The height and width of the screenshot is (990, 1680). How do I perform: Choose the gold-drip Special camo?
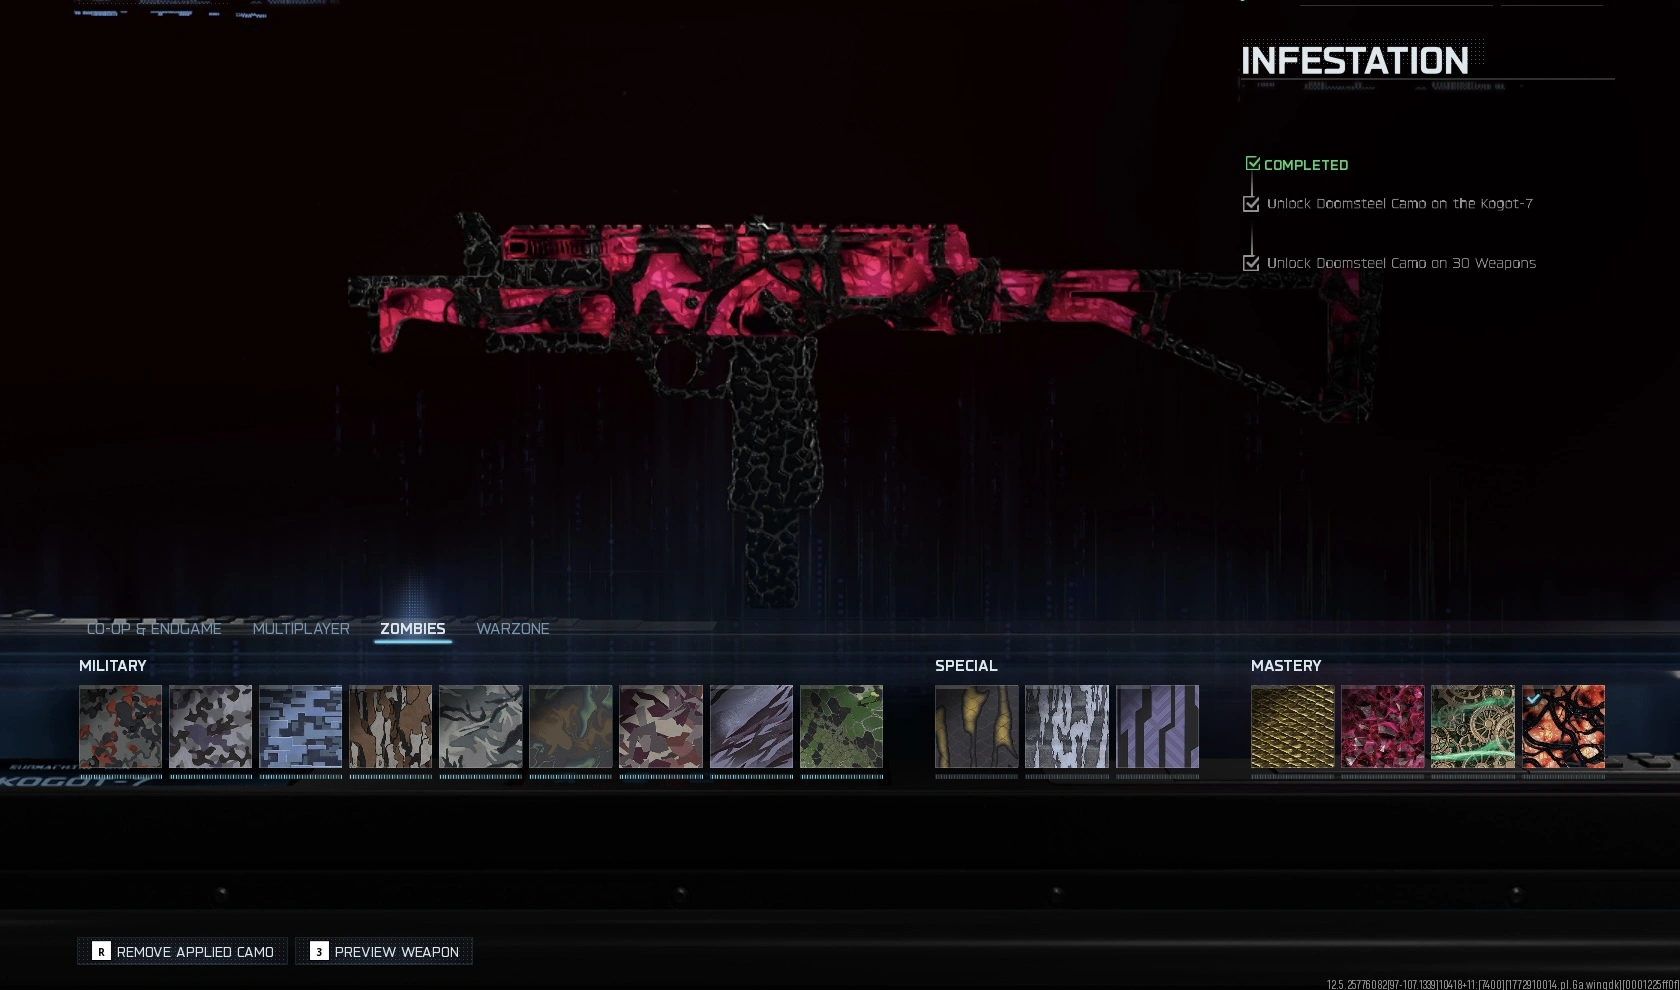tap(976, 726)
